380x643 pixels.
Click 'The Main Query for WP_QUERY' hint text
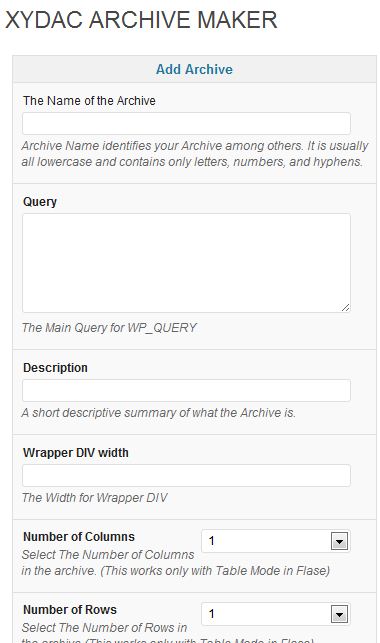(109, 328)
